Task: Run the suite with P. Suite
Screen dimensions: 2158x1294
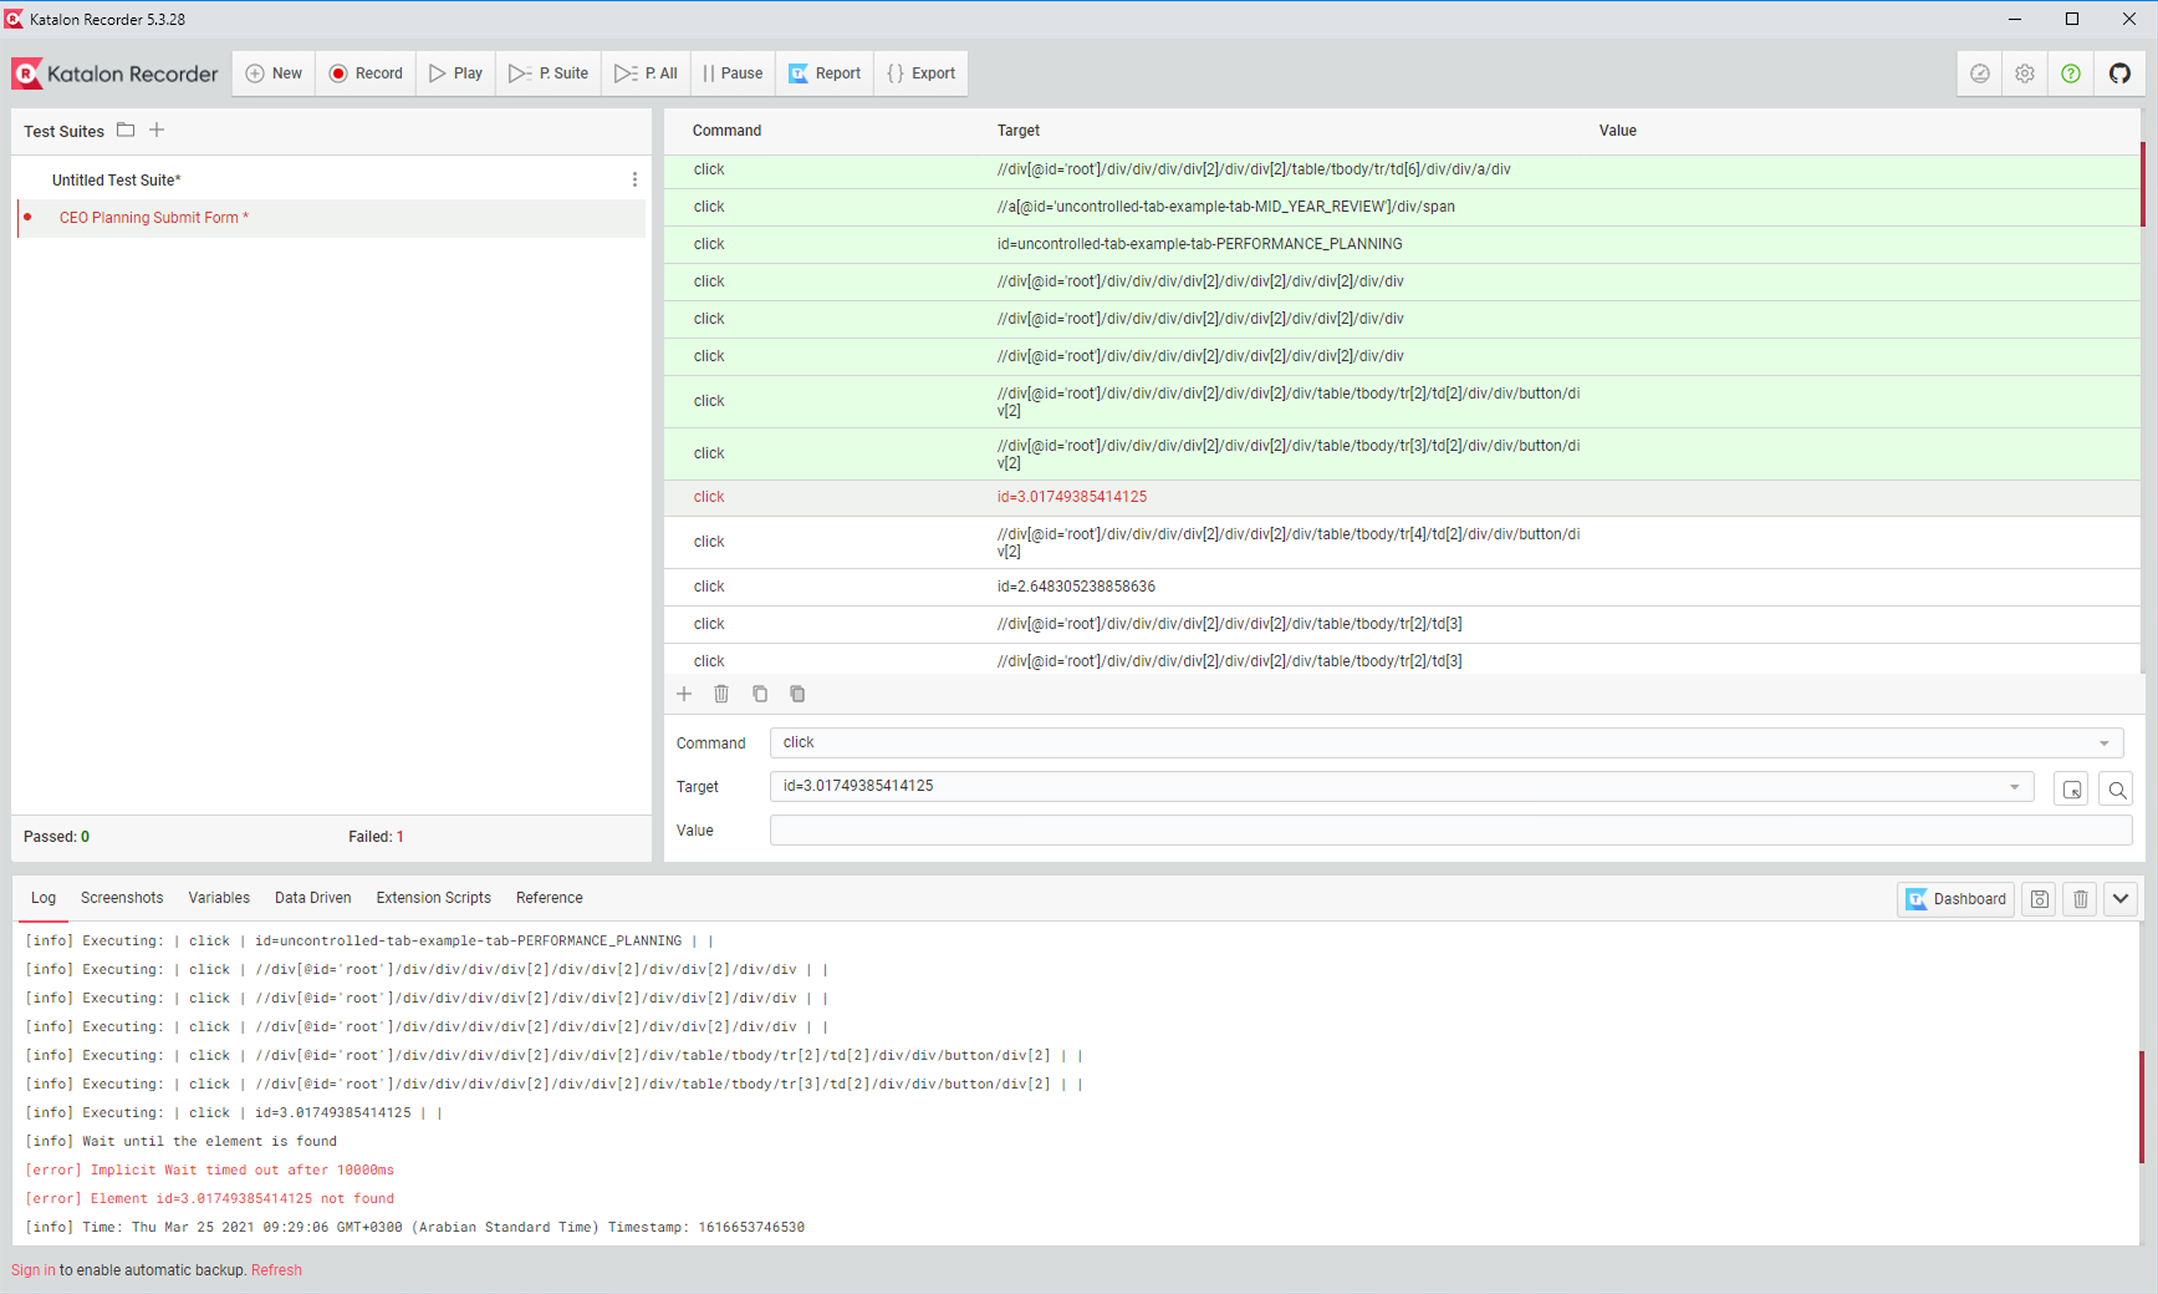Action: pyautogui.click(x=549, y=73)
